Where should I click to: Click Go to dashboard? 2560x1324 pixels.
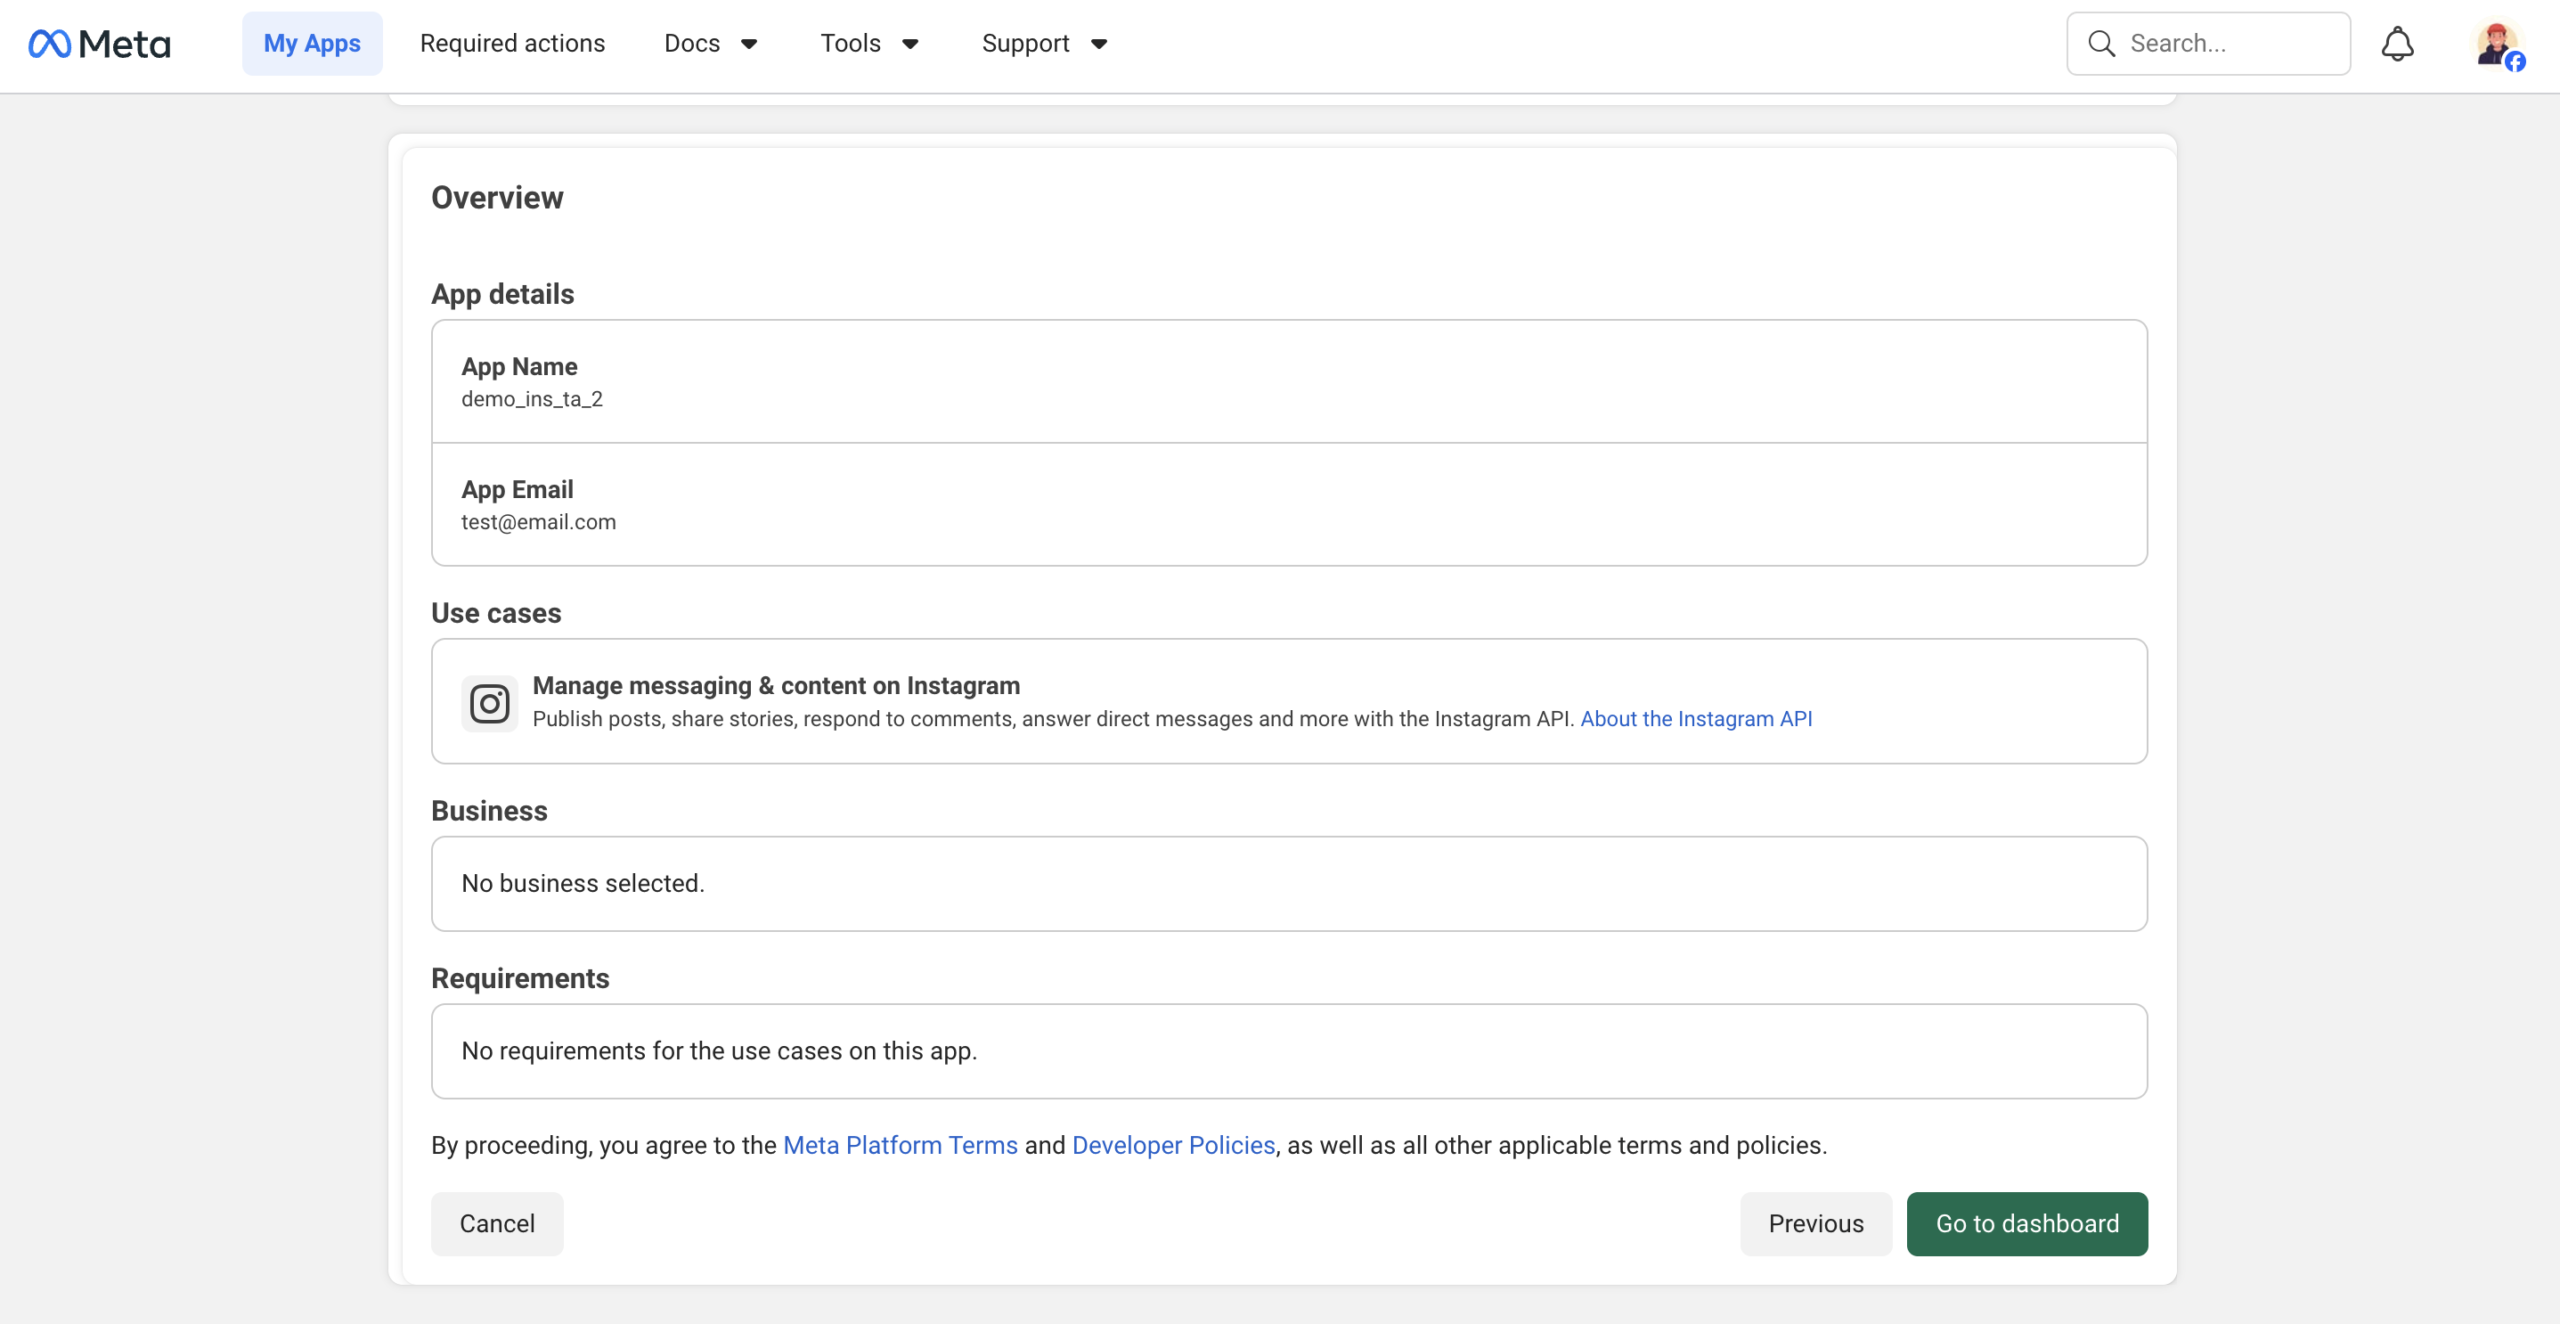click(x=2026, y=1223)
